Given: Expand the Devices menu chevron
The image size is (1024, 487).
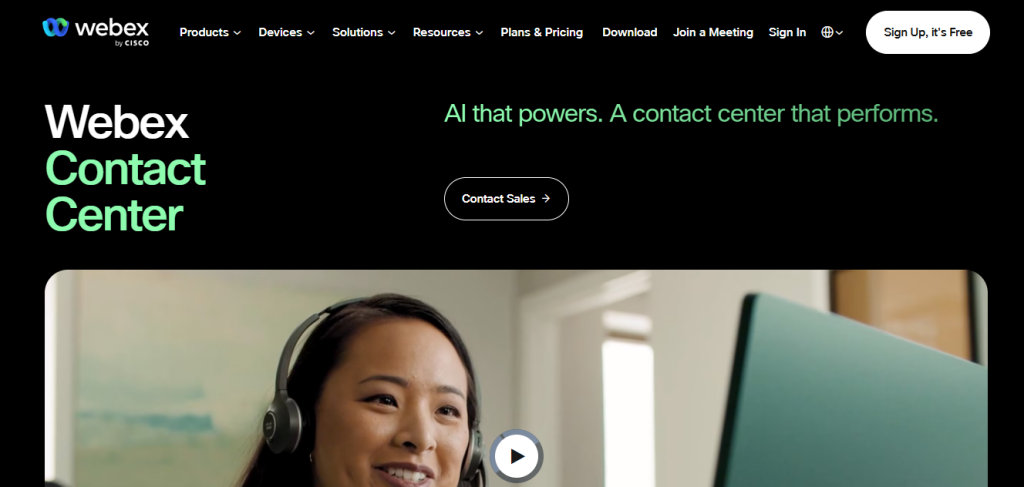Looking at the screenshot, I should 311,33.
